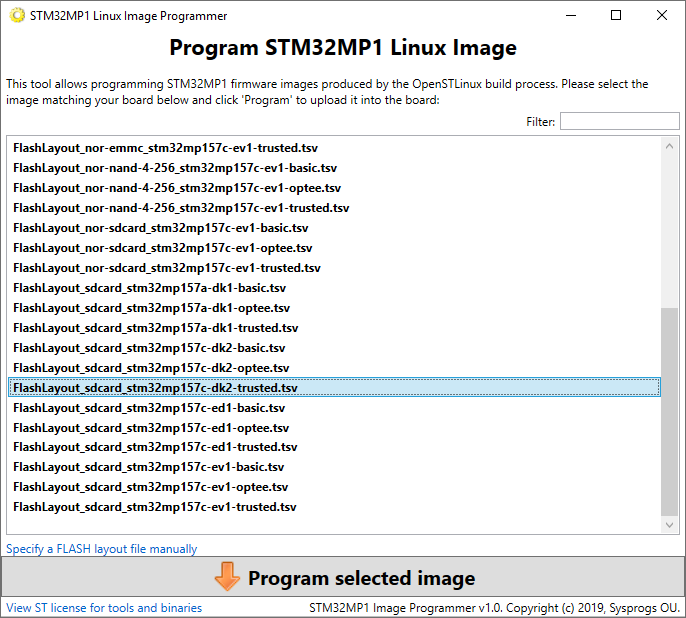Select FlashLayout_nor-emmc_stm32mp157c-ev1-trusted.tsv
686x618 pixels.
coord(335,148)
